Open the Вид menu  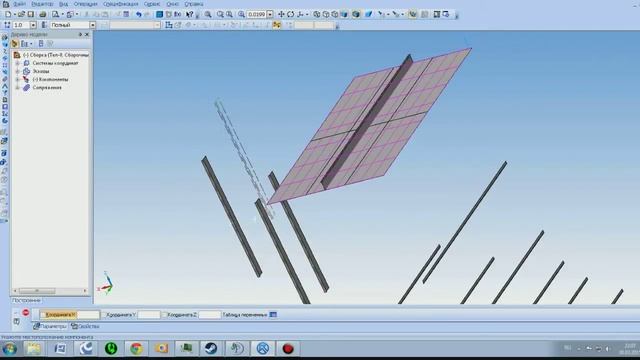click(x=63, y=4)
